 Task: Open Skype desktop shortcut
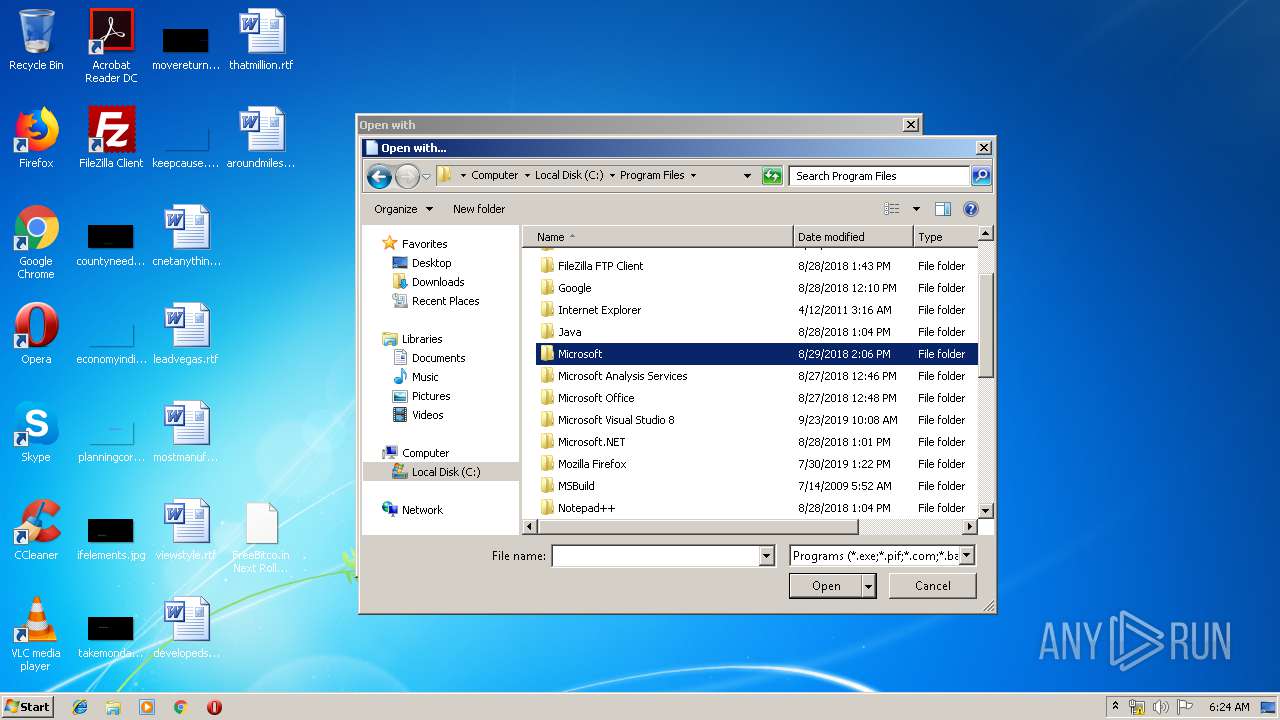tap(36, 432)
